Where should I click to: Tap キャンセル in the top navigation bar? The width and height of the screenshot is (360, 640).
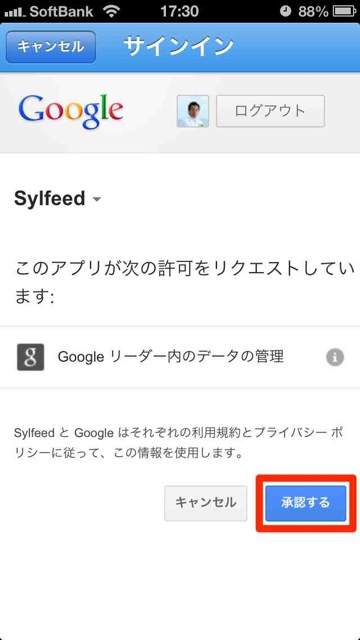[x=51, y=47]
